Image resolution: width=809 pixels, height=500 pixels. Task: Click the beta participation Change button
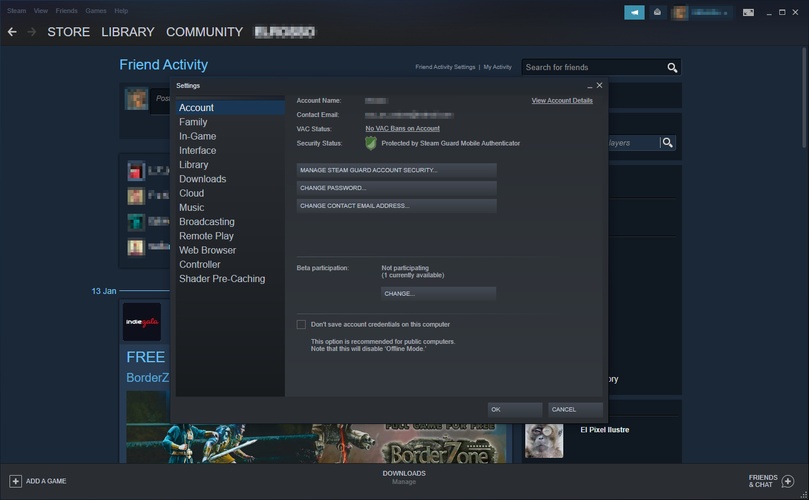(438, 294)
